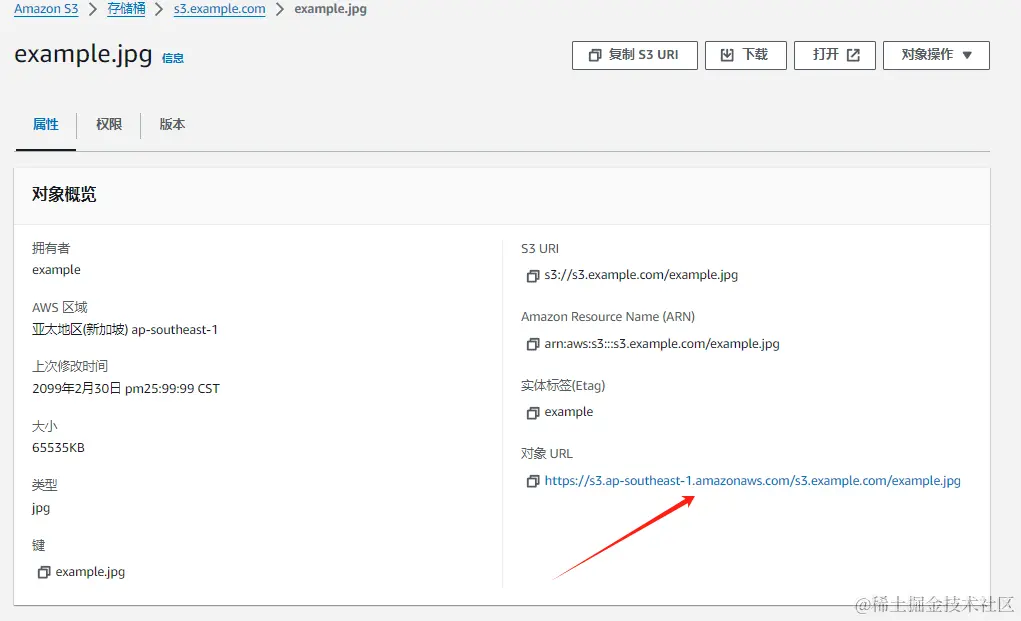Copy the Etag value icon
This screenshot has height=621, width=1021.
pyautogui.click(x=533, y=413)
